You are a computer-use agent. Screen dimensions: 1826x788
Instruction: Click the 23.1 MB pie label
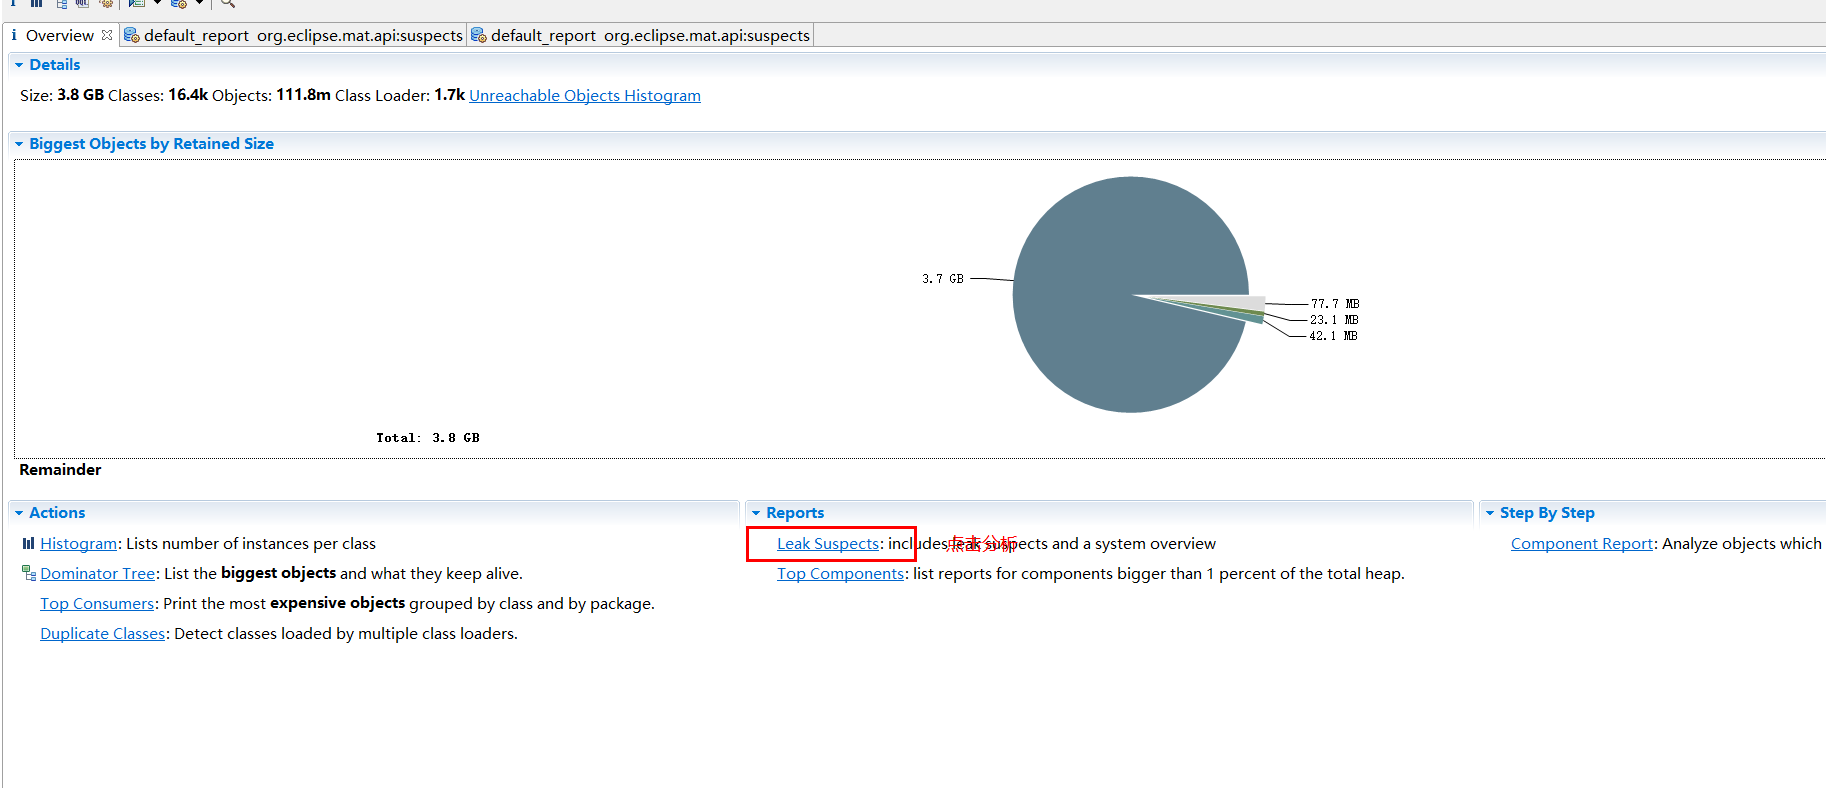pos(1334,320)
